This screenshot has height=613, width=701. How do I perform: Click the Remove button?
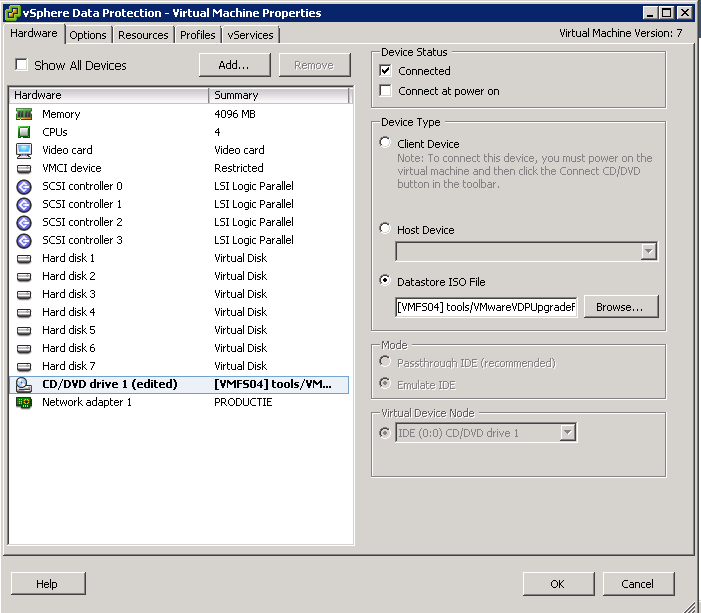point(314,65)
